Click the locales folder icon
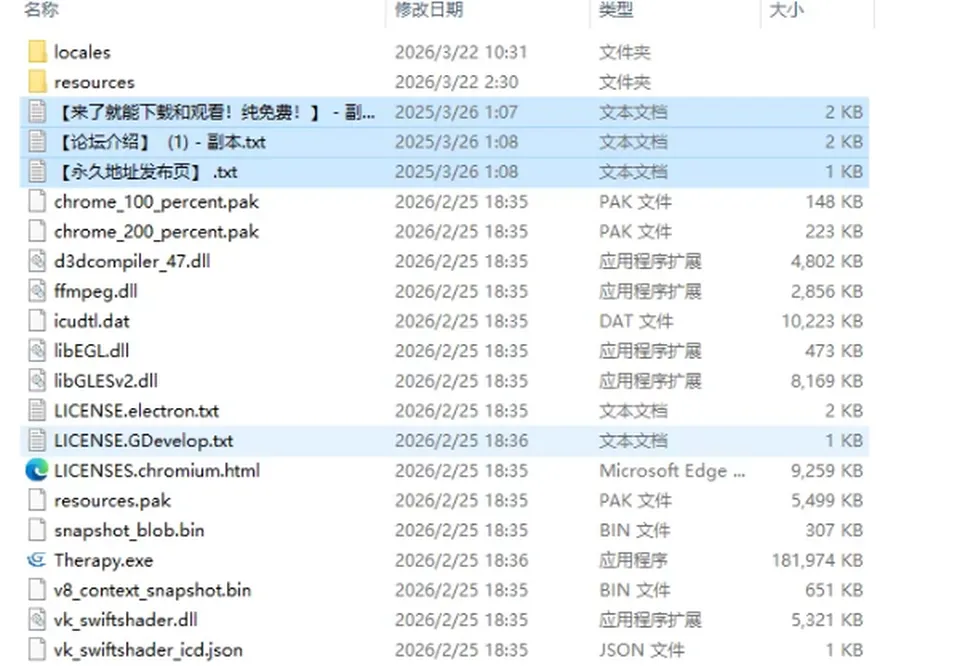 point(37,52)
